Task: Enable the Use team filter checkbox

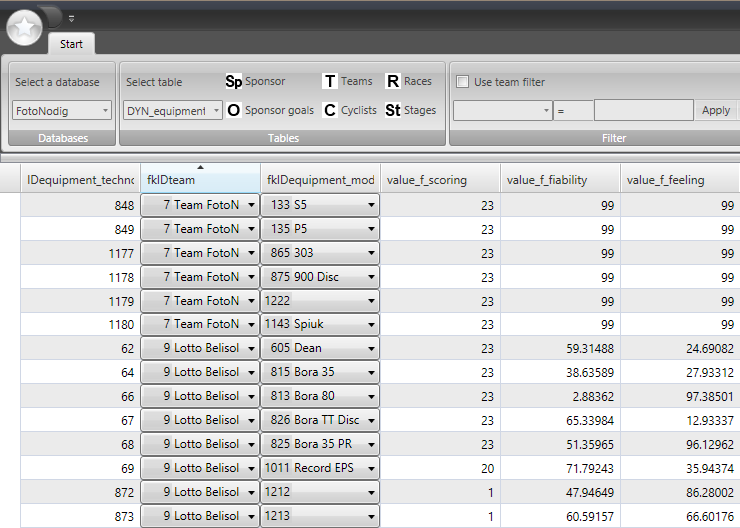Action: (x=463, y=82)
